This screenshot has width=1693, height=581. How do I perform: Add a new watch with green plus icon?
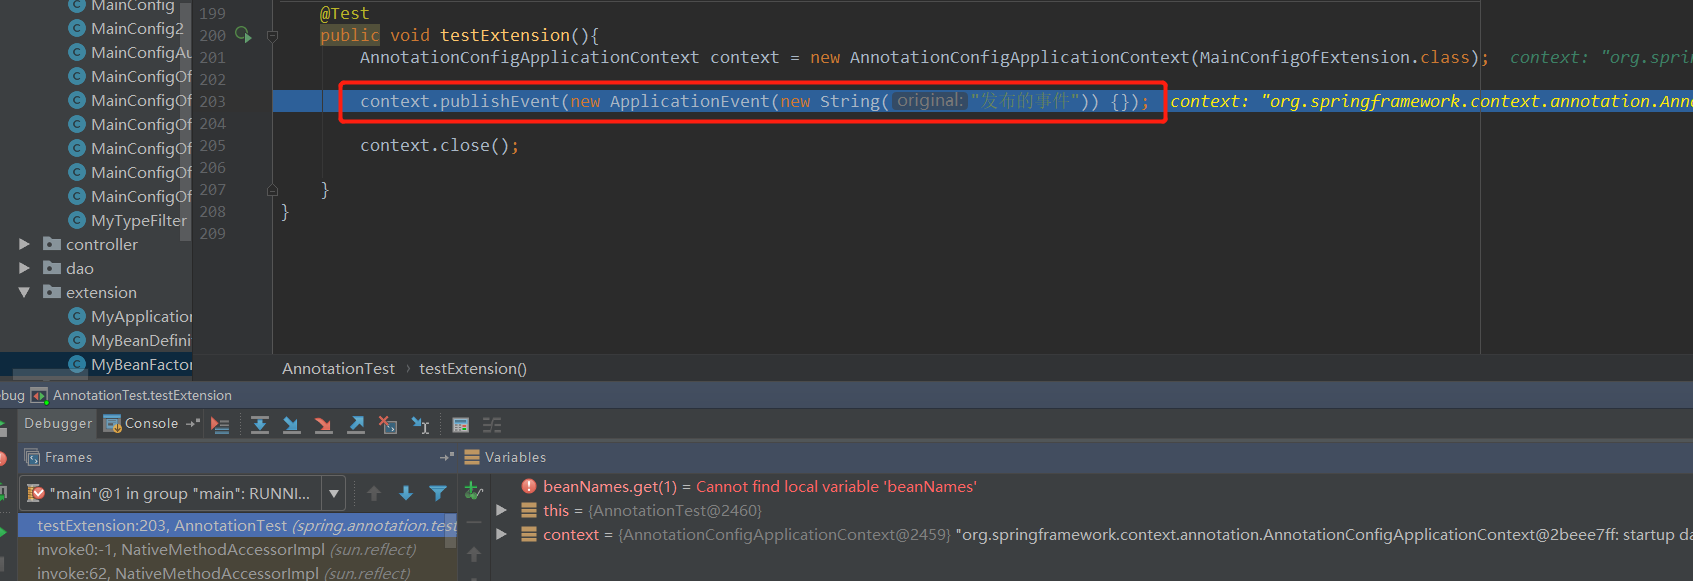[x=474, y=491]
